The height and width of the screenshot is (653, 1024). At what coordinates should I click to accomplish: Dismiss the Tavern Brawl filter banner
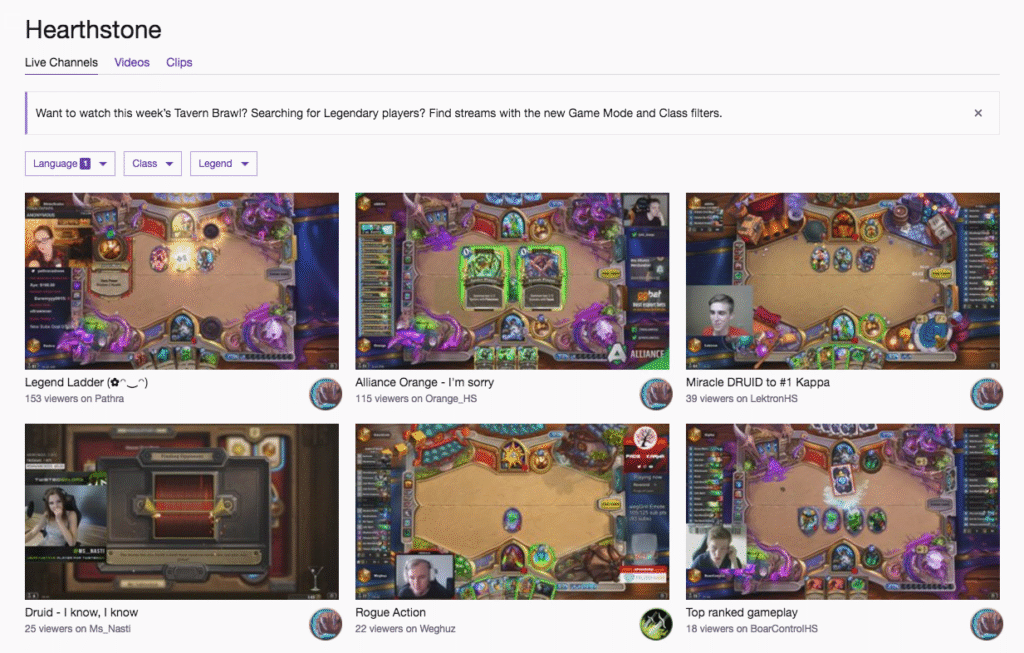coord(978,113)
